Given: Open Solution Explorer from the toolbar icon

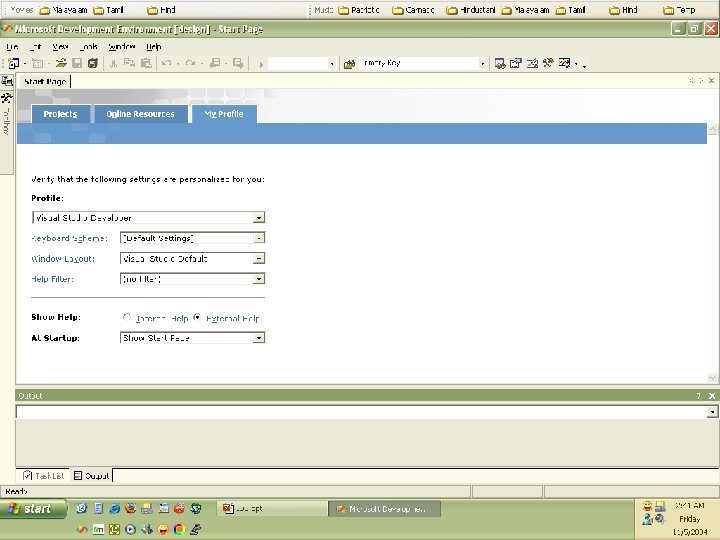Looking at the screenshot, I should coord(500,63).
